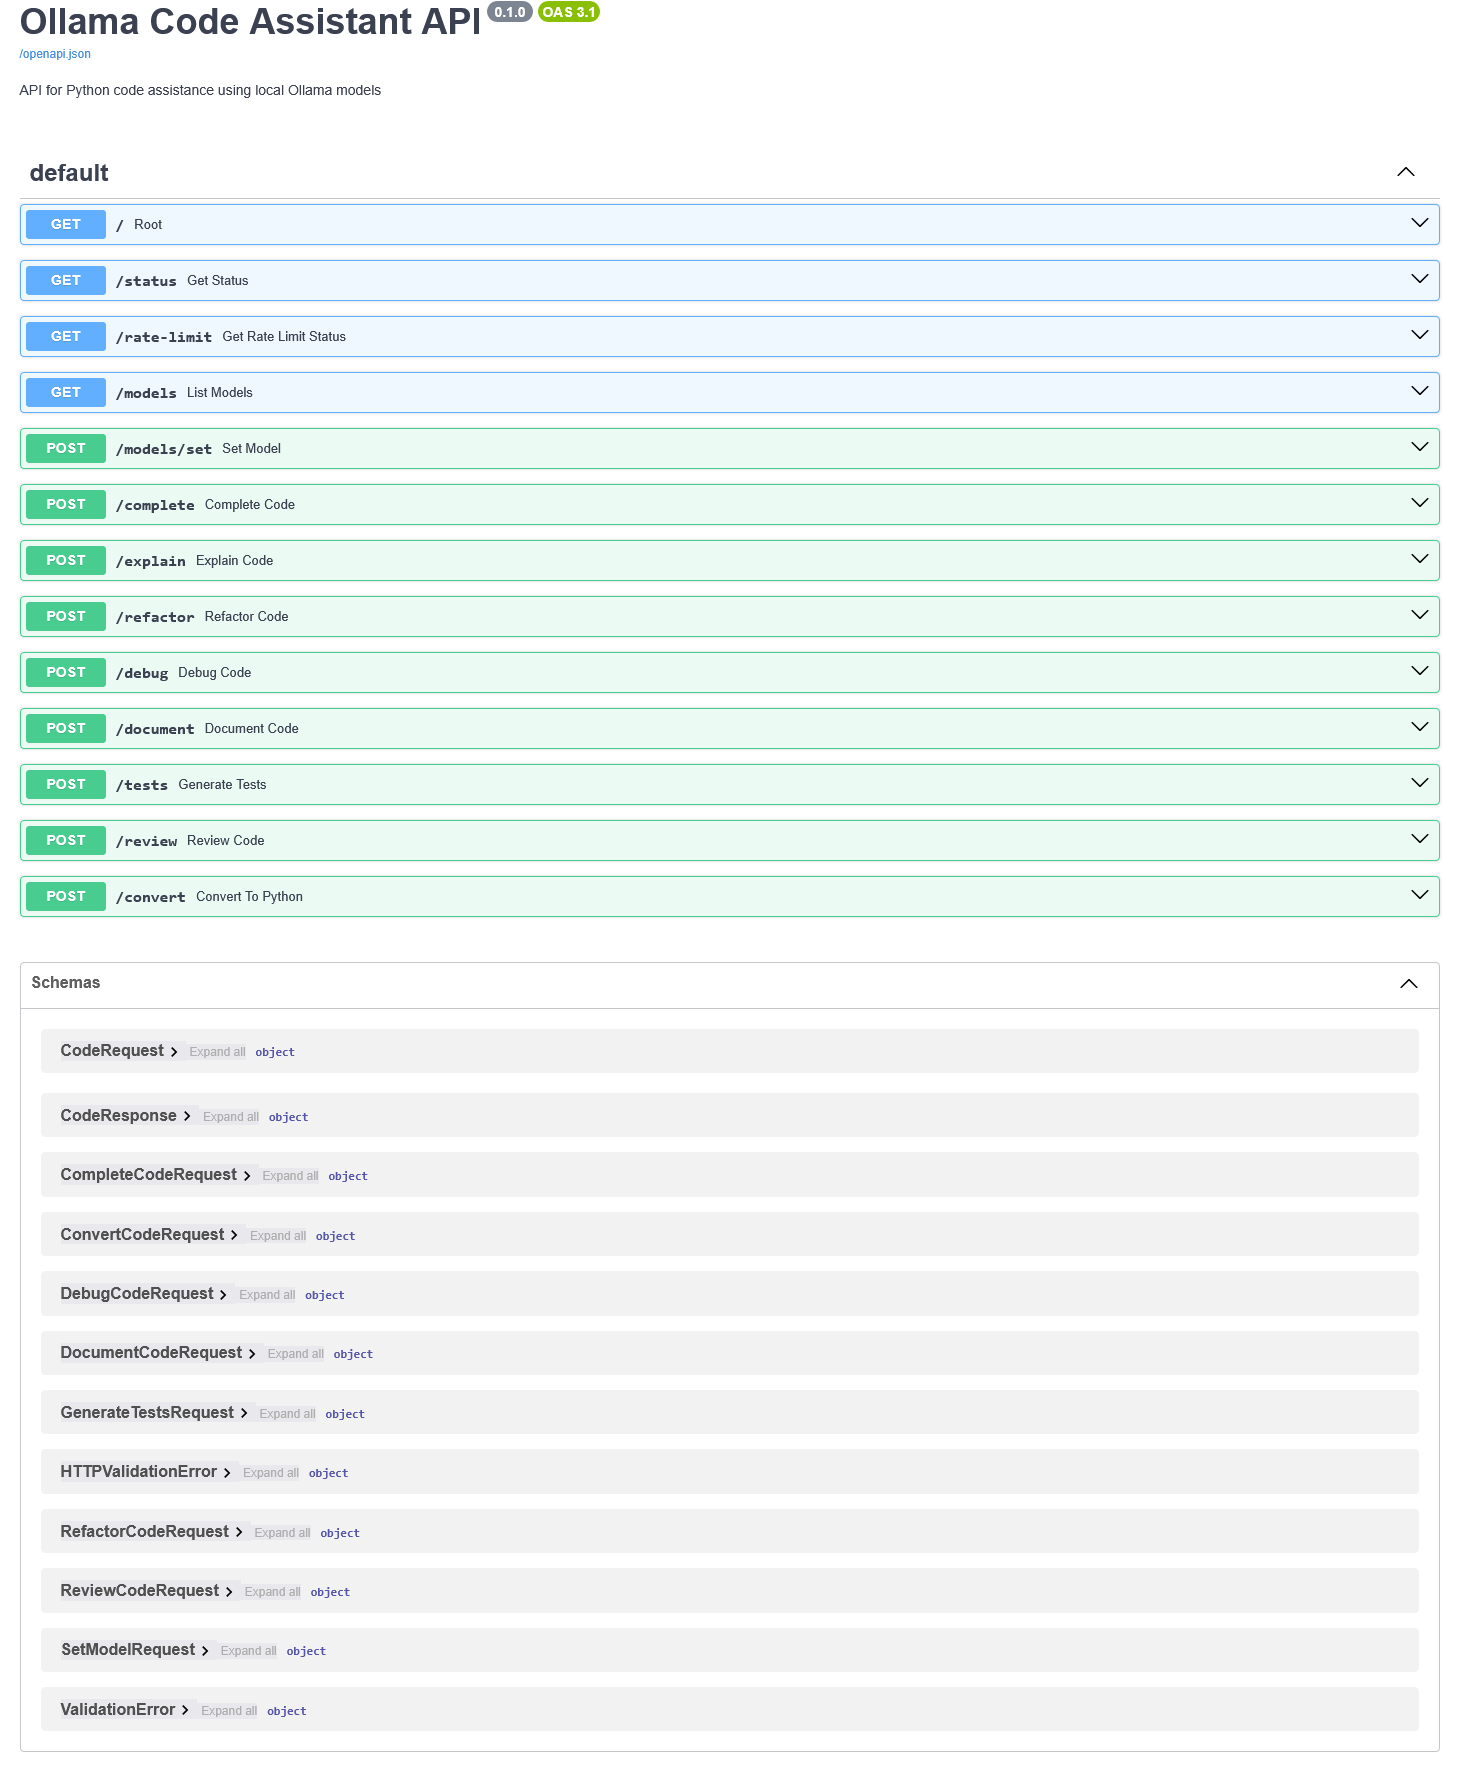The height and width of the screenshot is (1775, 1460).
Task: Click Expand all next to CodeResponse
Action: 230,1117
